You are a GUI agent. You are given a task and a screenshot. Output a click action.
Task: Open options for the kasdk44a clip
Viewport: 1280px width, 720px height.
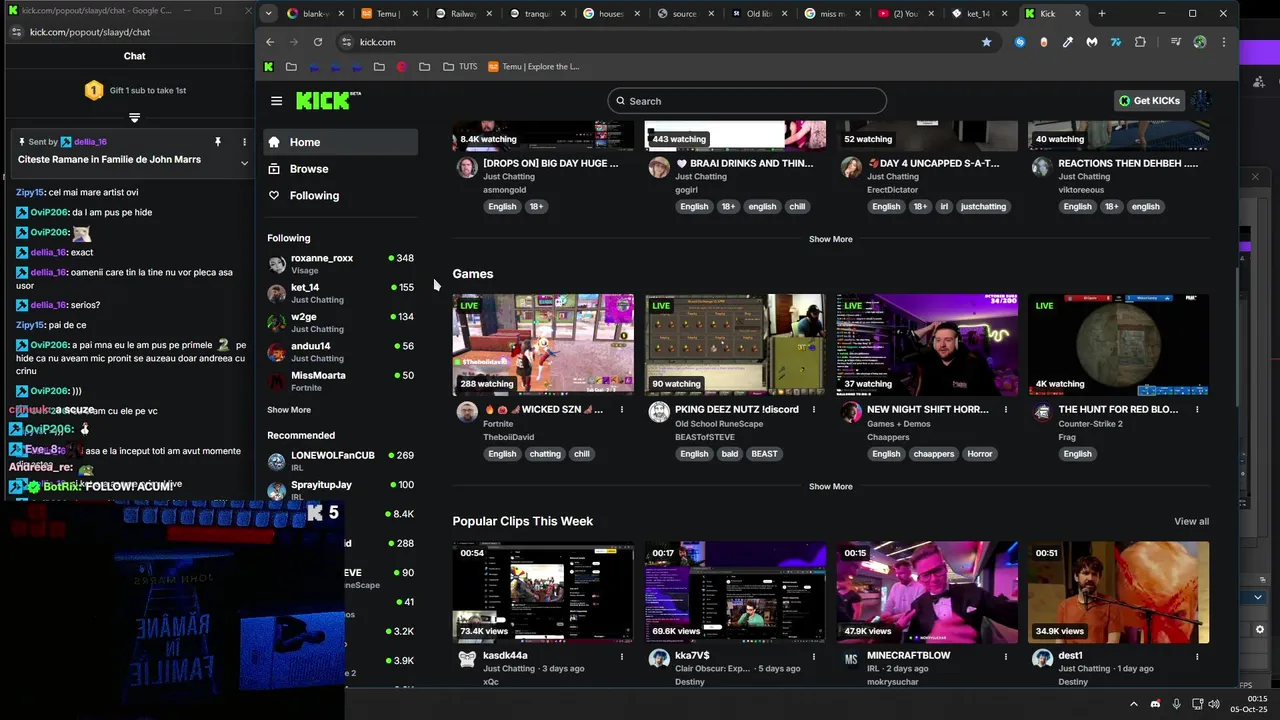tap(622, 657)
